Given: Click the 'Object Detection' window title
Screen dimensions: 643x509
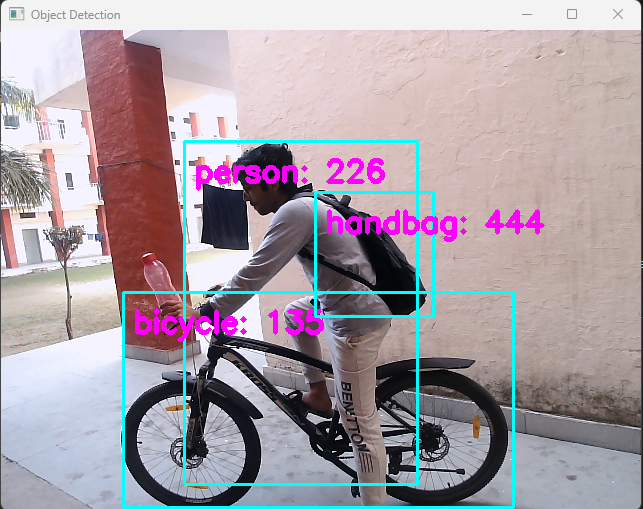Looking at the screenshot, I should click(75, 15).
